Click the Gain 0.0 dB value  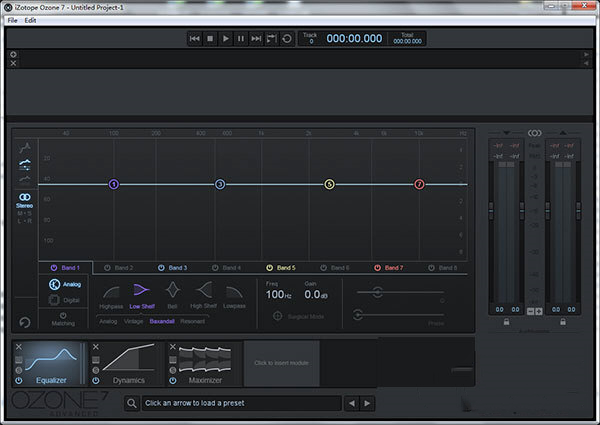tap(316, 295)
